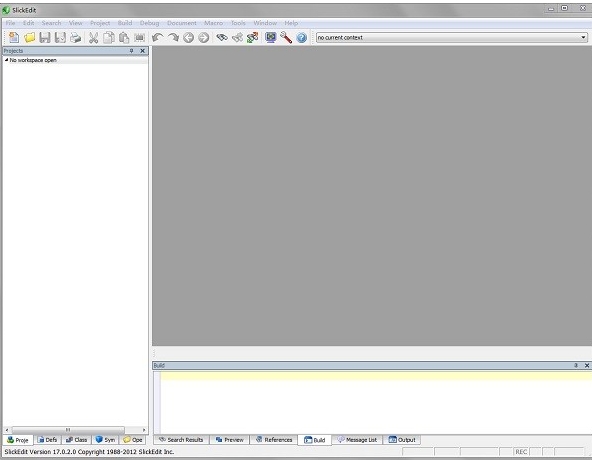Close the Build panel

(x=587, y=365)
